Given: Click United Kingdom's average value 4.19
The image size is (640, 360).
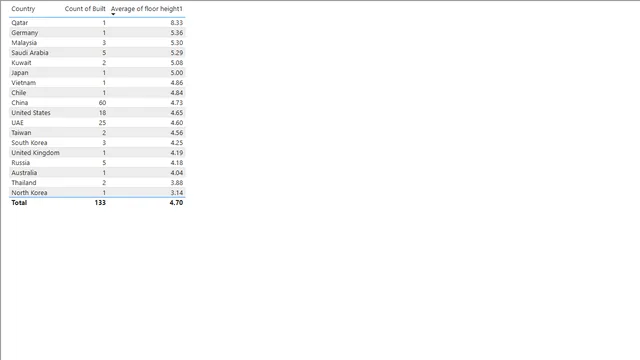Looking at the screenshot, I should 177,153.
